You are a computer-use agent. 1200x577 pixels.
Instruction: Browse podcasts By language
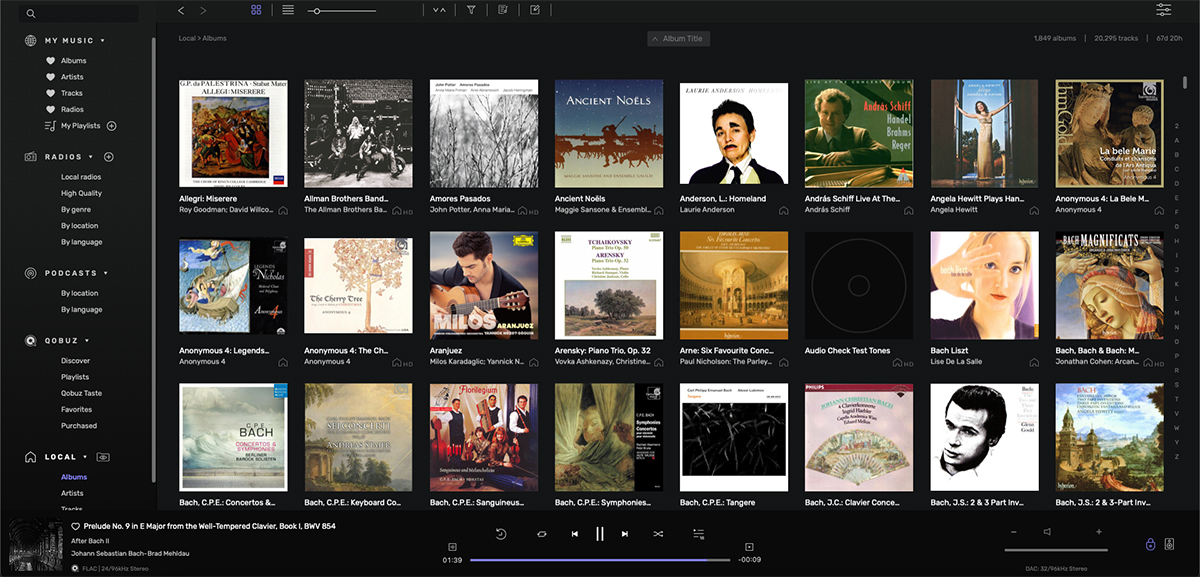pyautogui.click(x=81, y=310)
